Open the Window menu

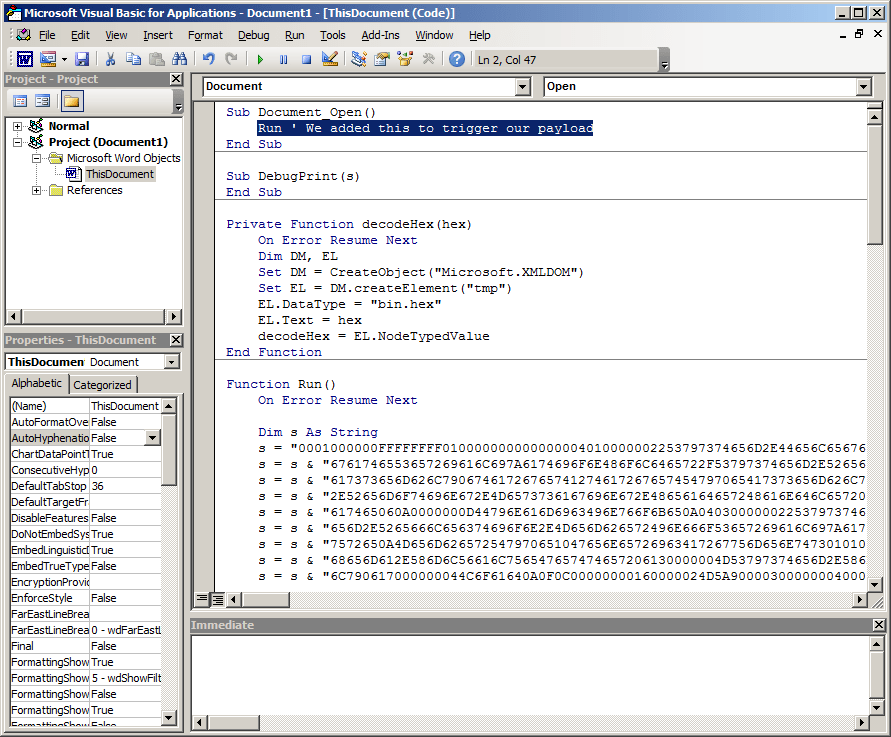[434, 35]
